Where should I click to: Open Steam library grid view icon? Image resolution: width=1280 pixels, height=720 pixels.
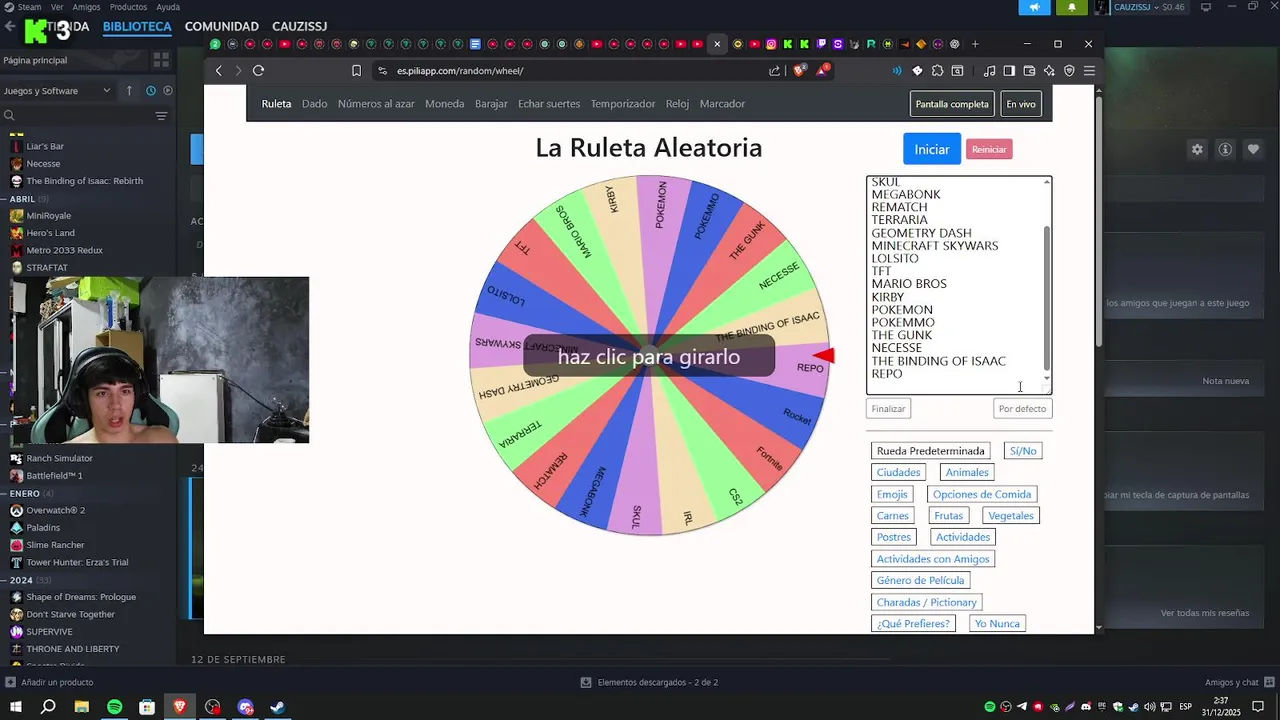pyautogui.click(x=161, y=60)
